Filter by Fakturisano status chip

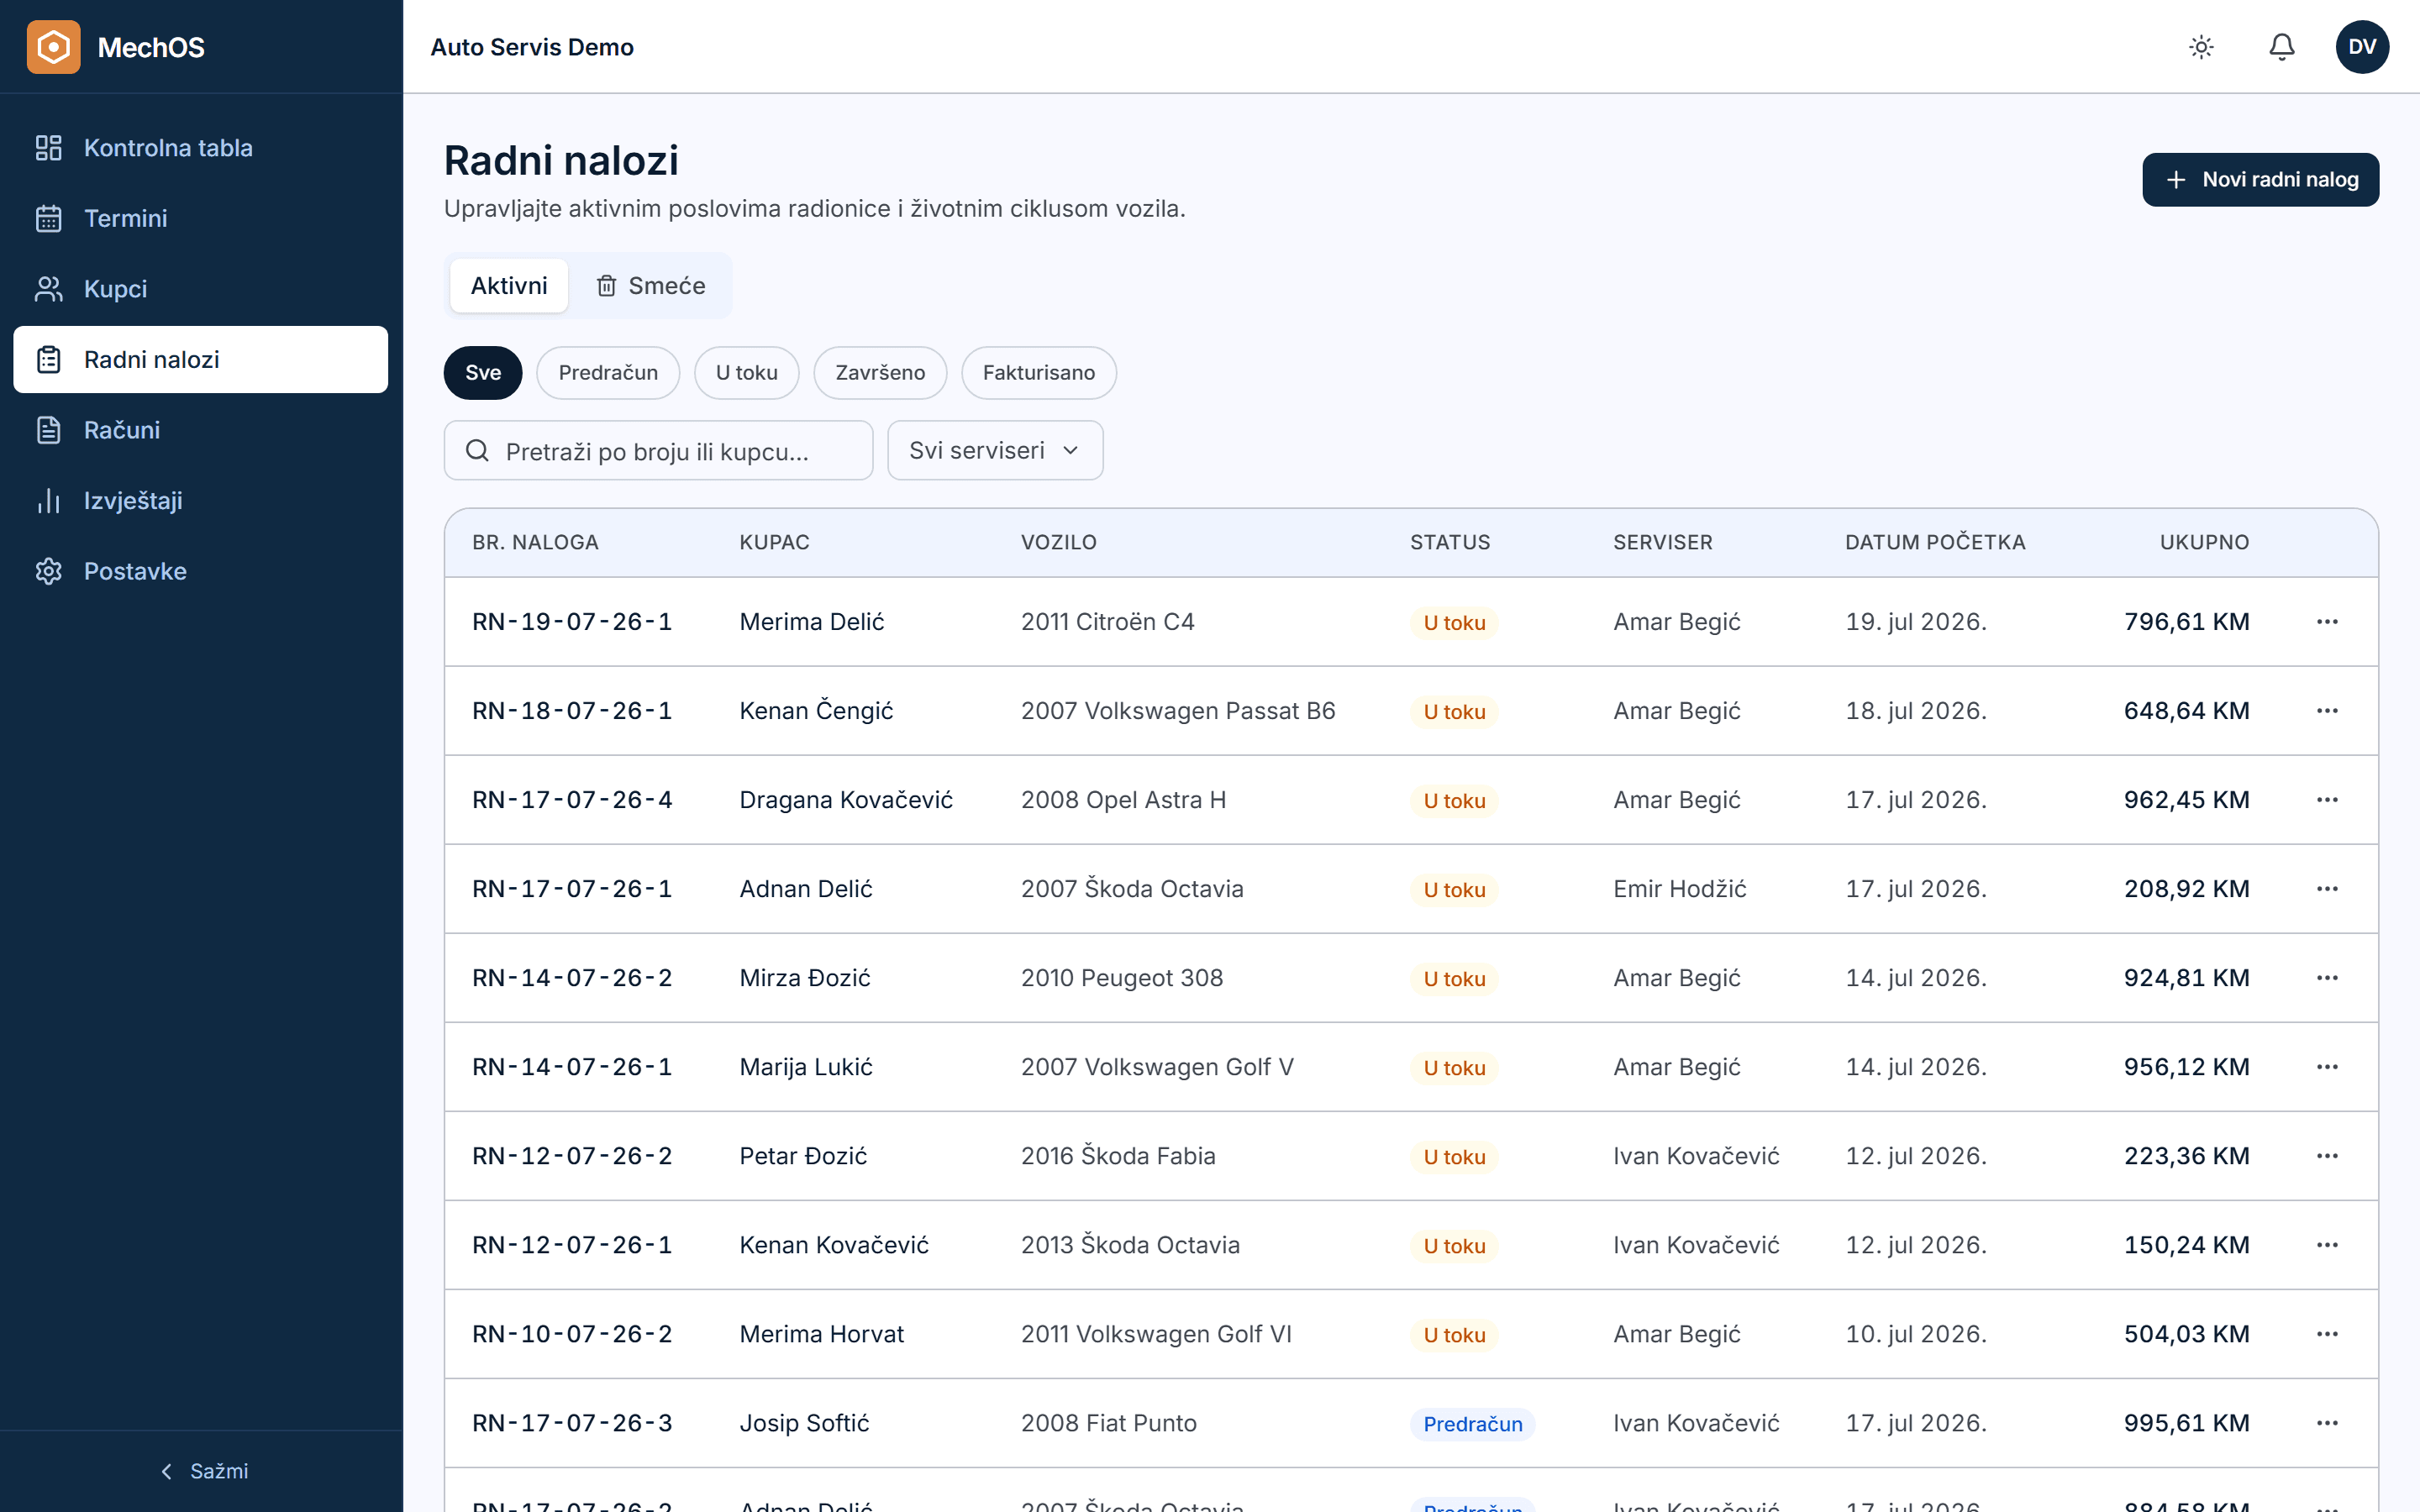point(1039,373)
